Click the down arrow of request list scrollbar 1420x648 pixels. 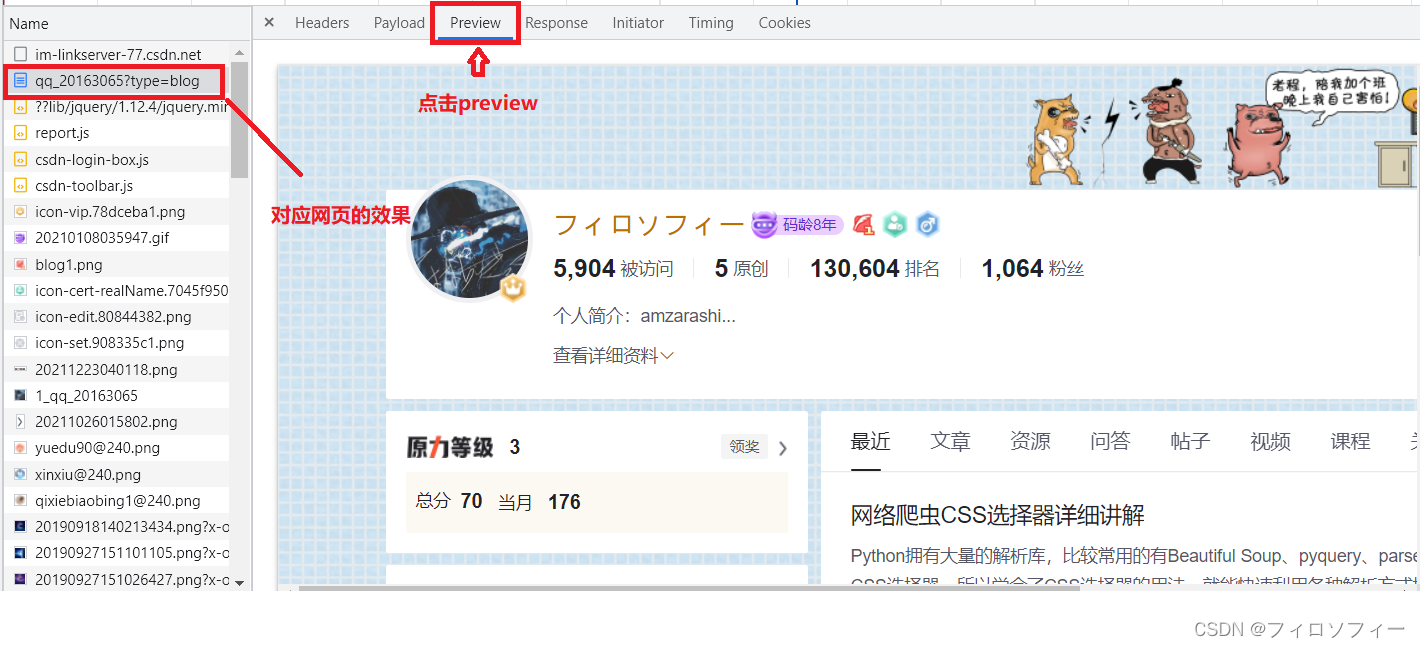click(240, 582)
